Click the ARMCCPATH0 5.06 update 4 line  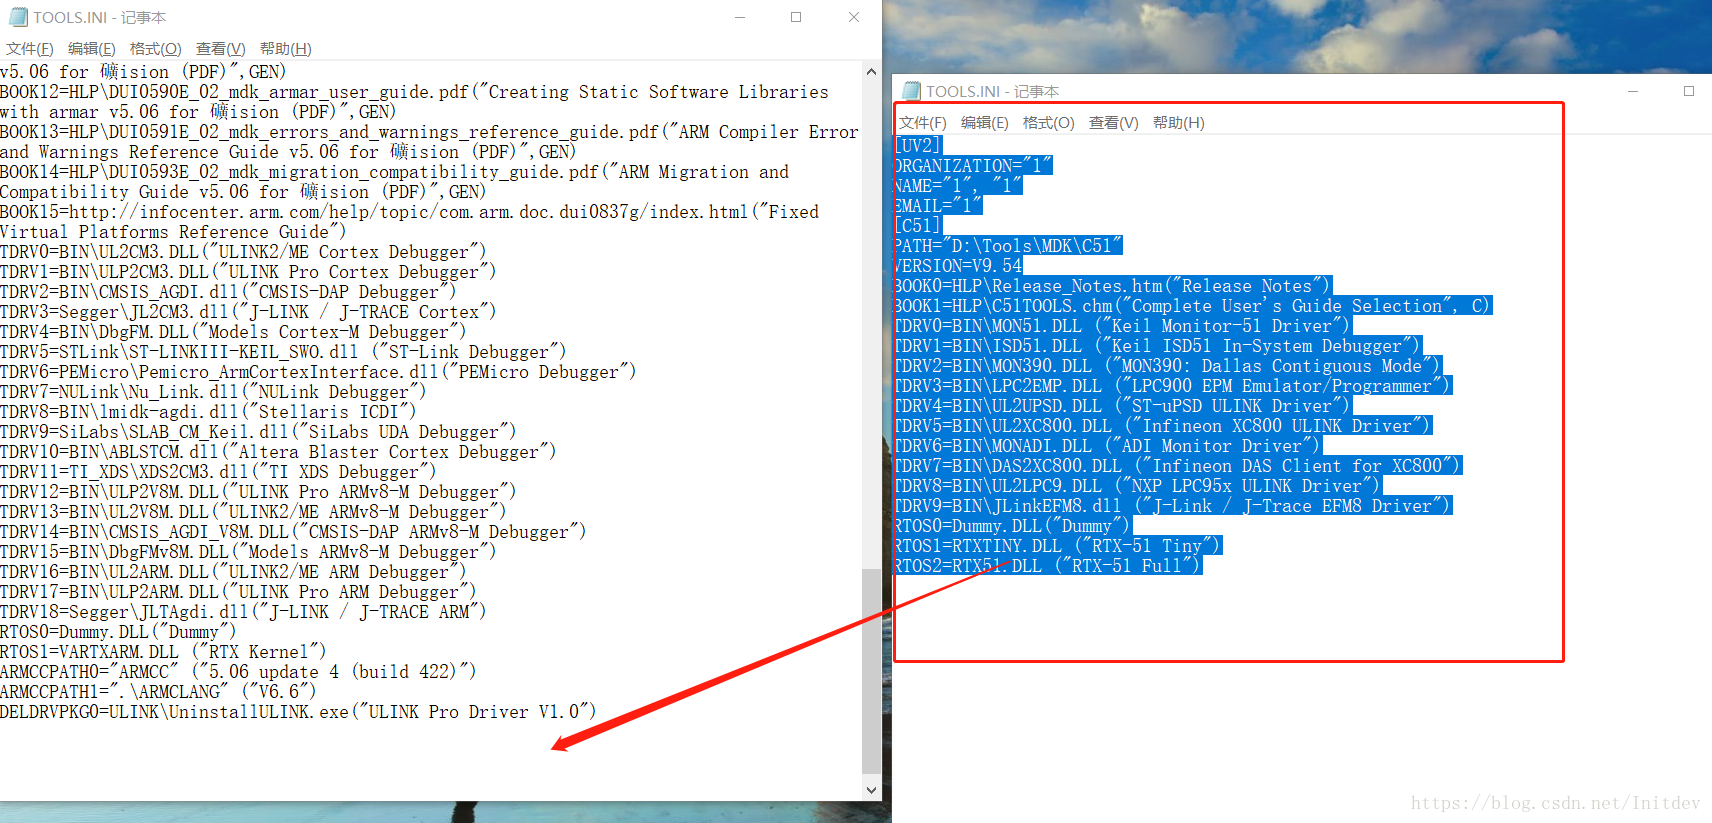tap(238, 672)
